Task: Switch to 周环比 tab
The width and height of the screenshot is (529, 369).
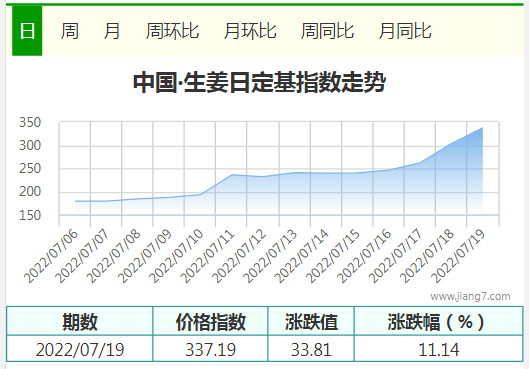Action: (172, 31)
